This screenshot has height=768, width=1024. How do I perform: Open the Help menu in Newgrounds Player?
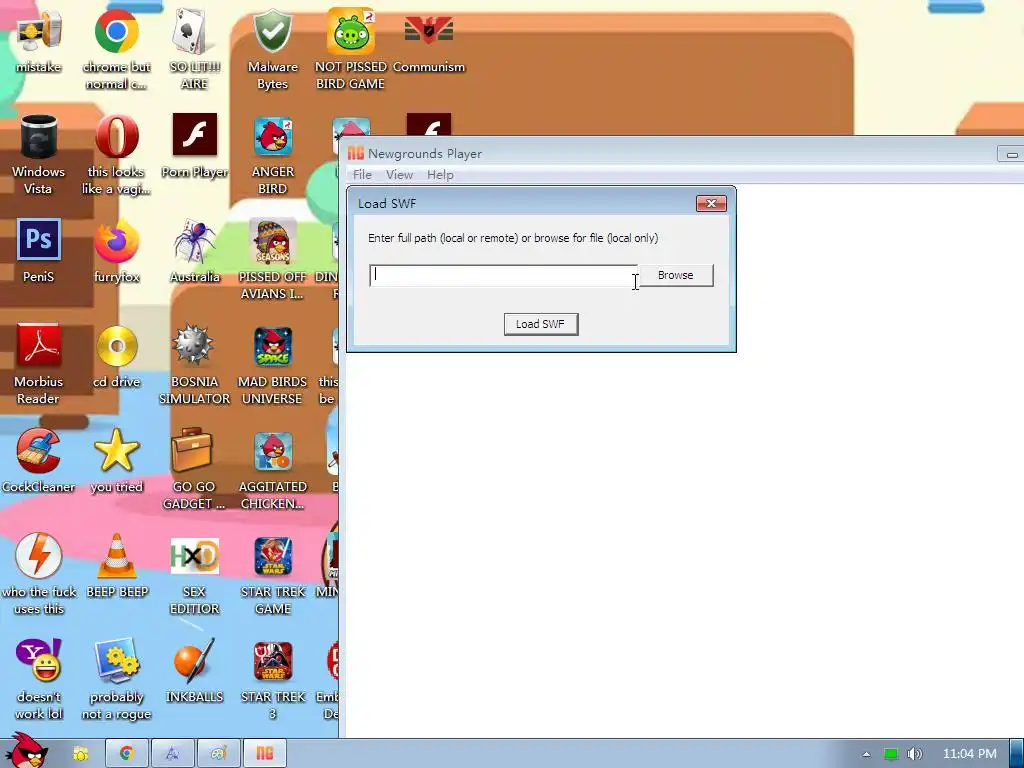pos(440,174)
